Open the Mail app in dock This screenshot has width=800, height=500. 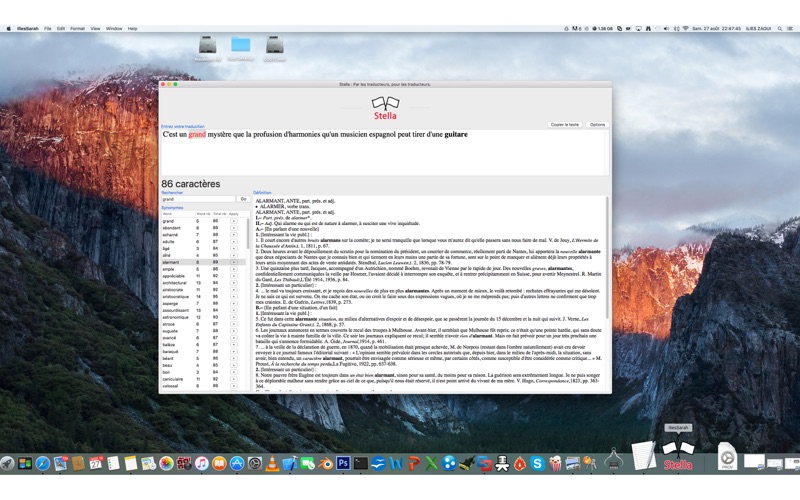click(x=60, y=463)
